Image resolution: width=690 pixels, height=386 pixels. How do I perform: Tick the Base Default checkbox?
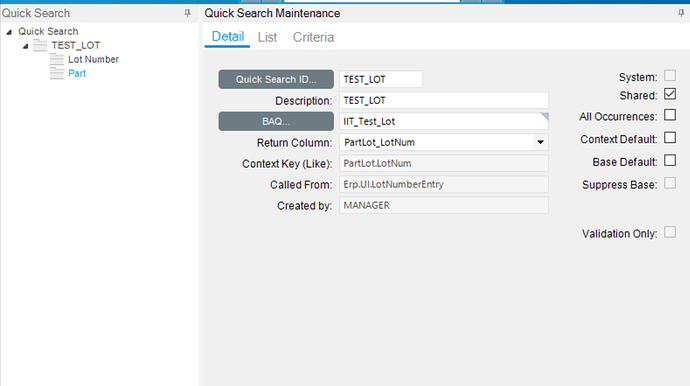click(x=670, y=161)
